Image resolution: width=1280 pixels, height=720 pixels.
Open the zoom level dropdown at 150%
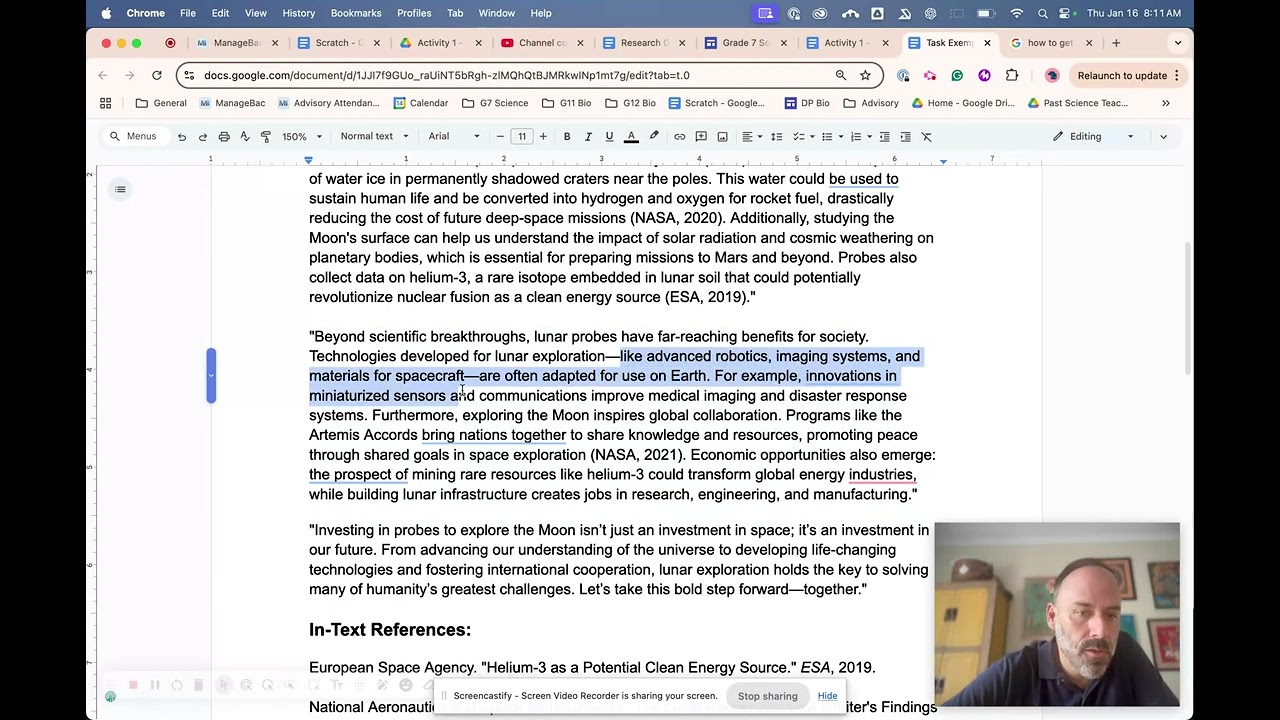pyautogui.click(x=301, y=137)
